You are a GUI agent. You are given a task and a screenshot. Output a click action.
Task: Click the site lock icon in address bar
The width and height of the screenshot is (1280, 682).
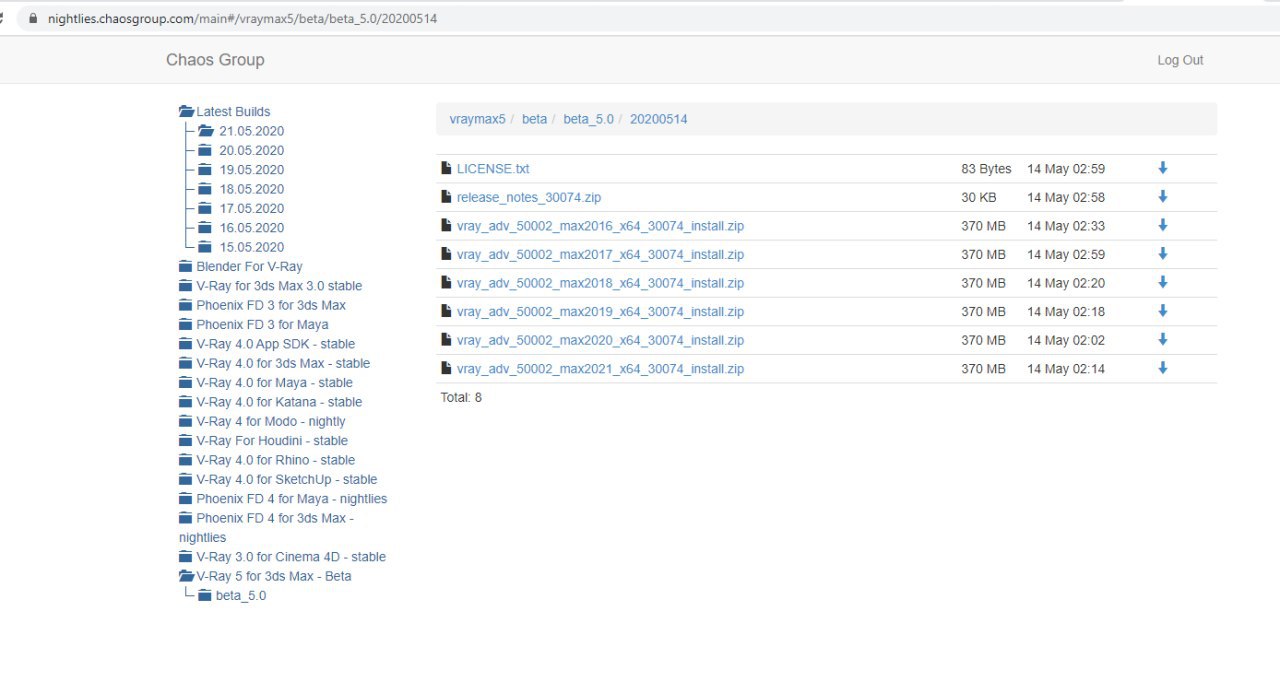coord(34,18)
